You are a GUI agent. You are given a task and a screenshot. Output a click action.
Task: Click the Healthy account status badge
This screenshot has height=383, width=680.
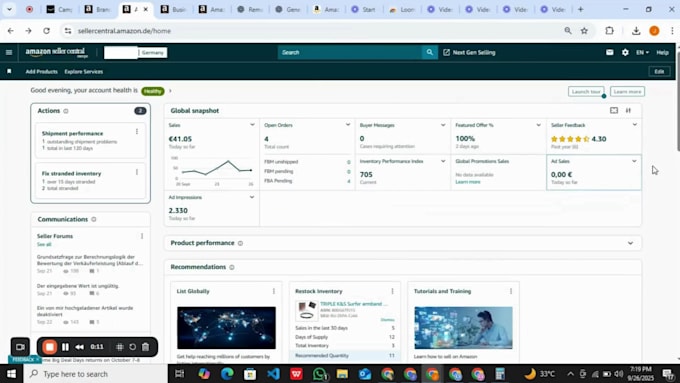[153, 91]
